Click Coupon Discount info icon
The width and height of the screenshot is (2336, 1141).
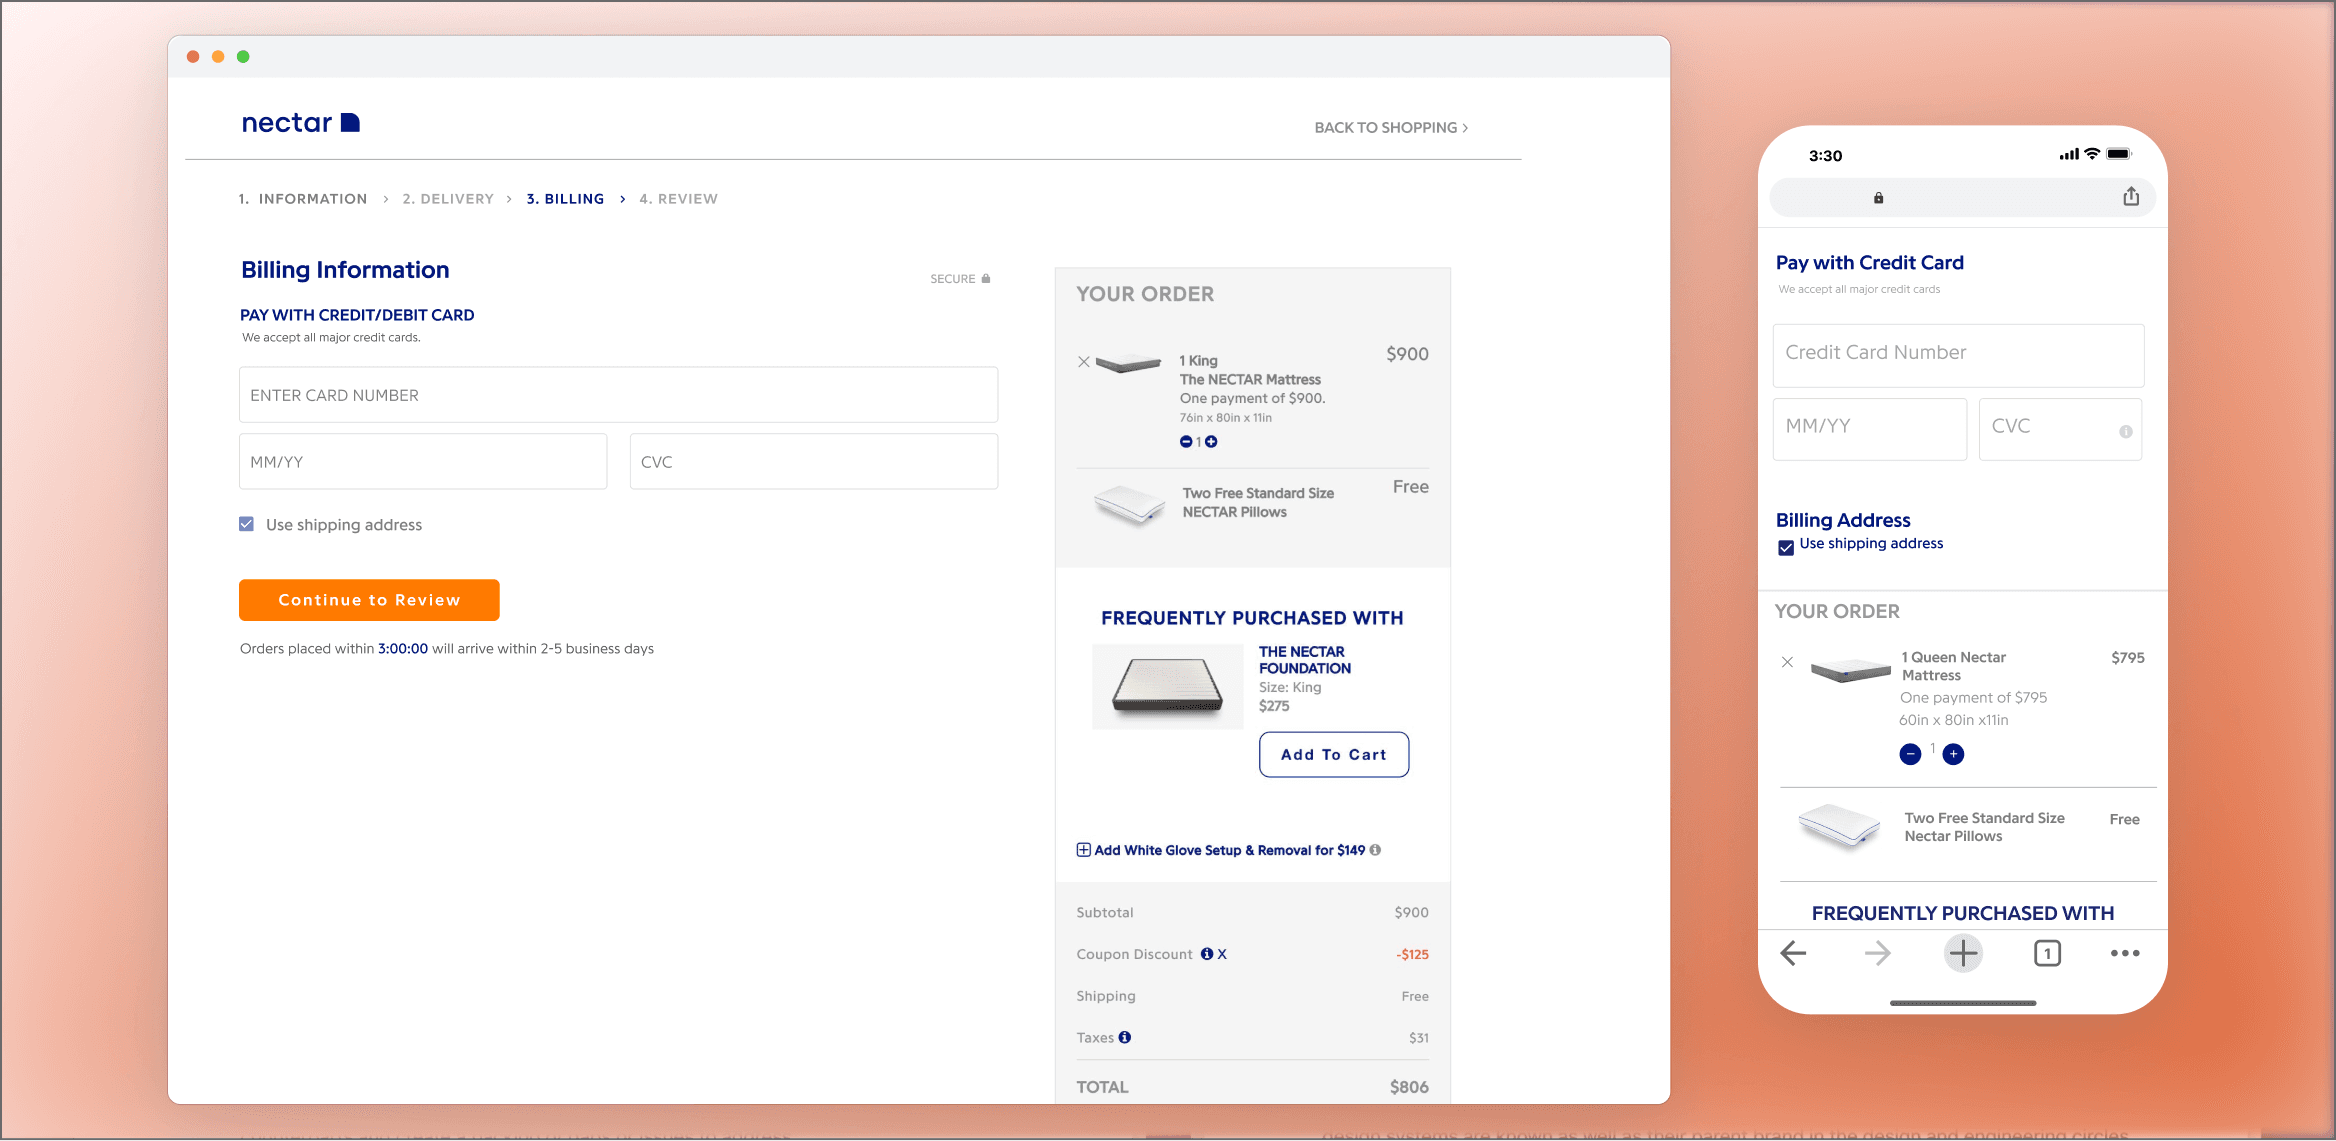coord(1207,954)
